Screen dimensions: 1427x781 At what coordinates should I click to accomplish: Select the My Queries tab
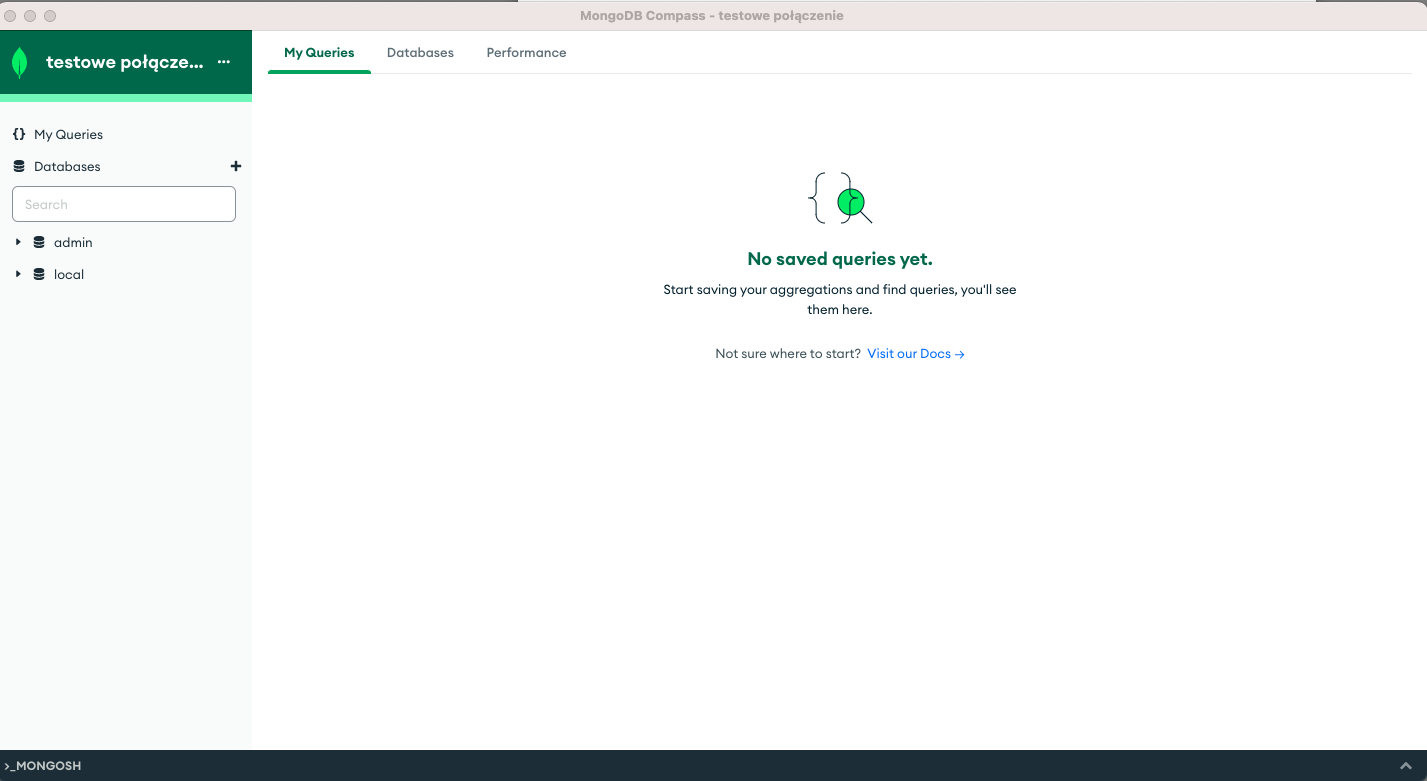pos(319,53)
